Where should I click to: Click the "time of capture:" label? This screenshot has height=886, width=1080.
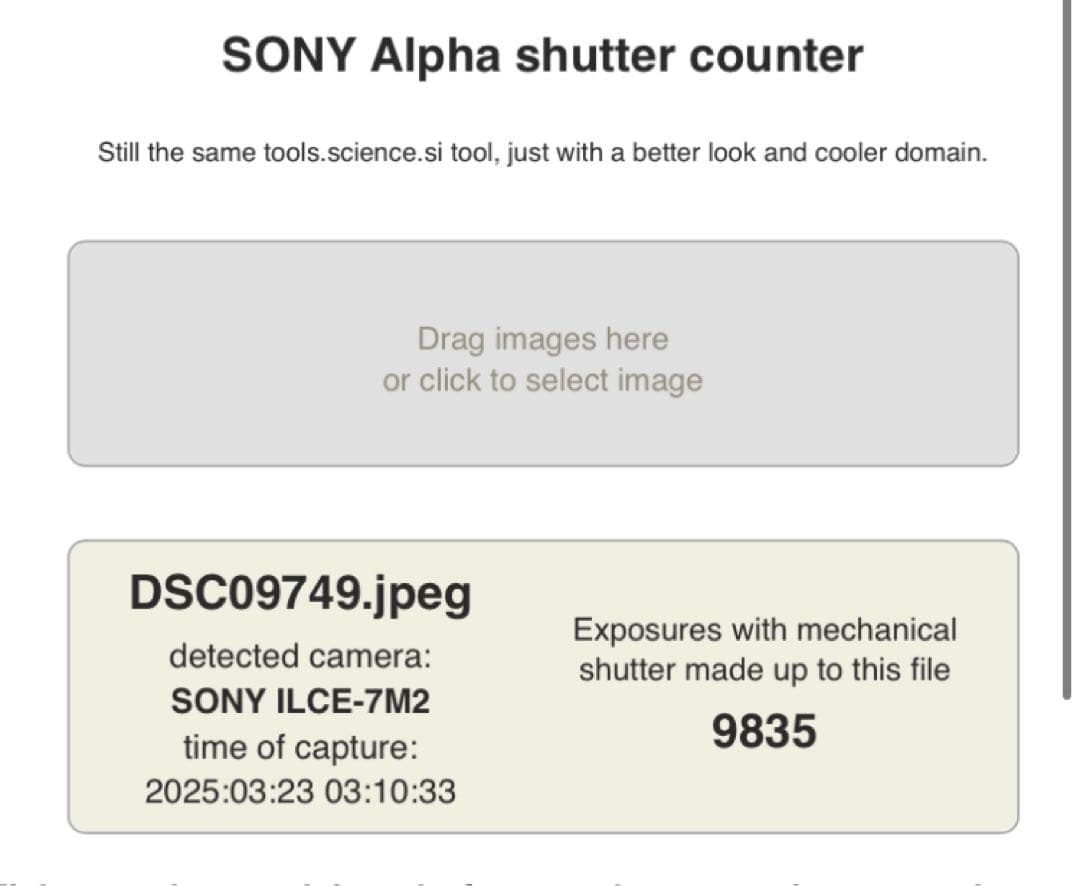300,746
